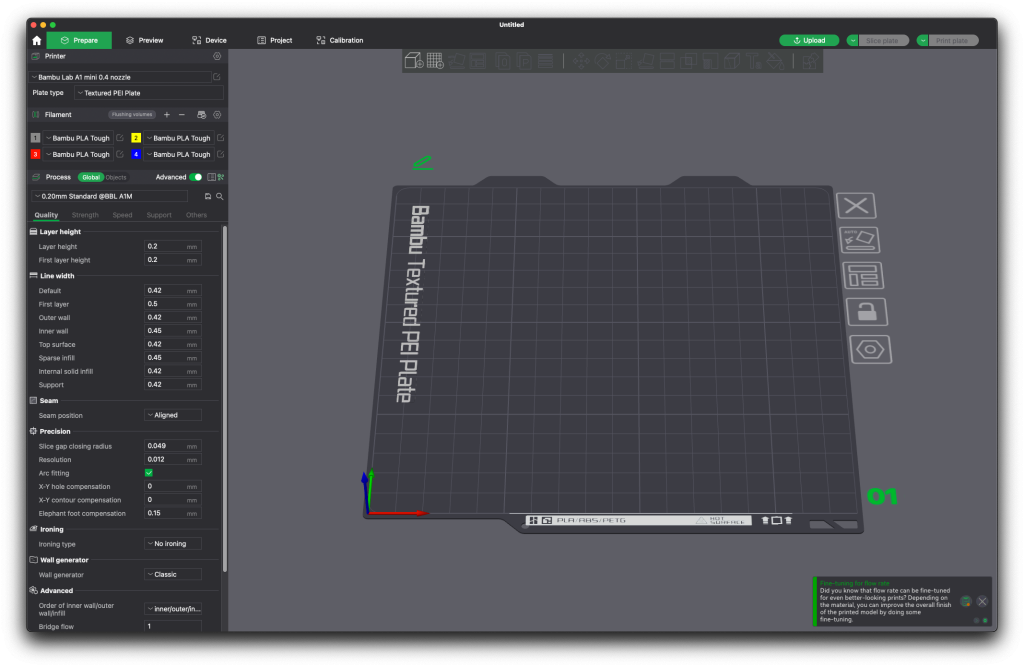
Task: Delete all objects using the X icon
Action: (x=856, y=205)
